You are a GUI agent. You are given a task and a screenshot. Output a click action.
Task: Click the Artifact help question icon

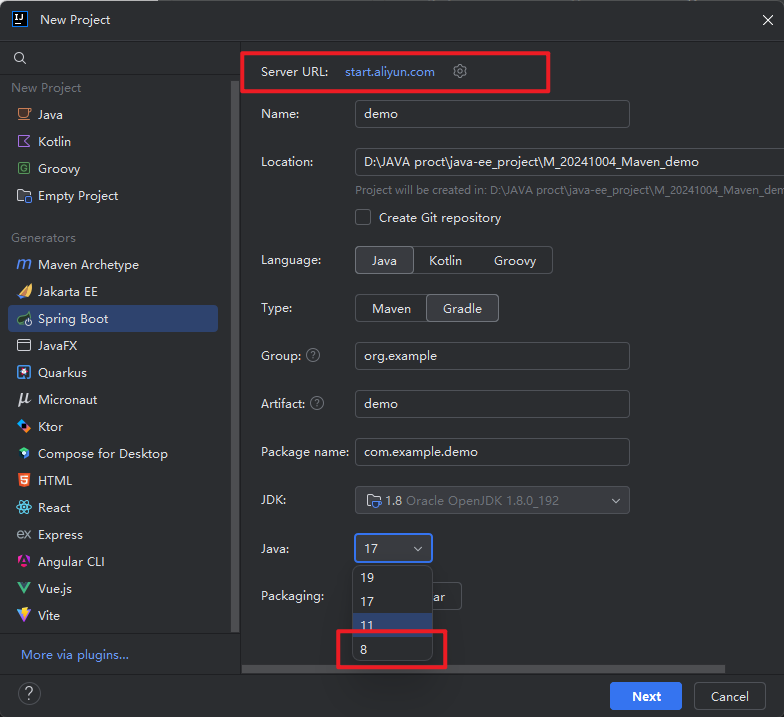317,403
